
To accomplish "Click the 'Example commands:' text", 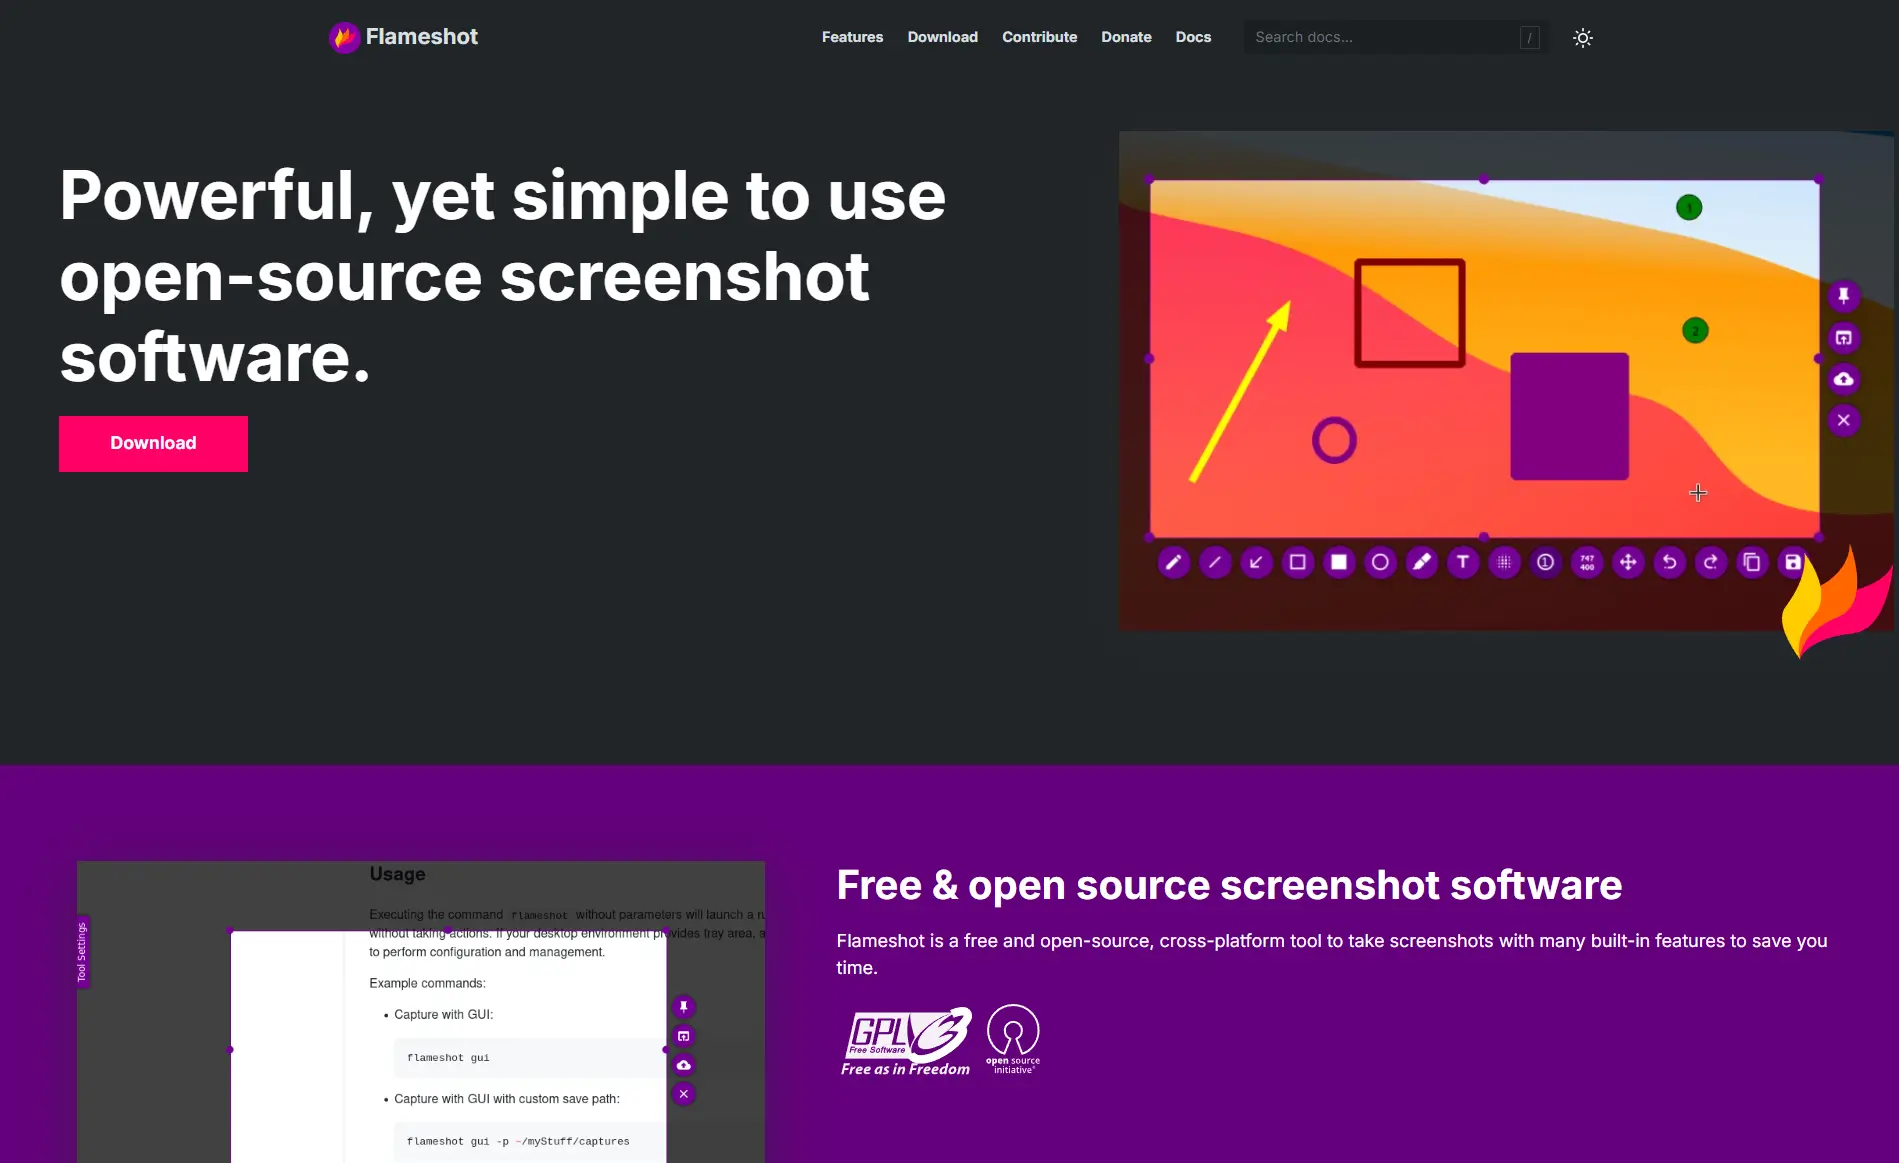I will tap(427, 983).
